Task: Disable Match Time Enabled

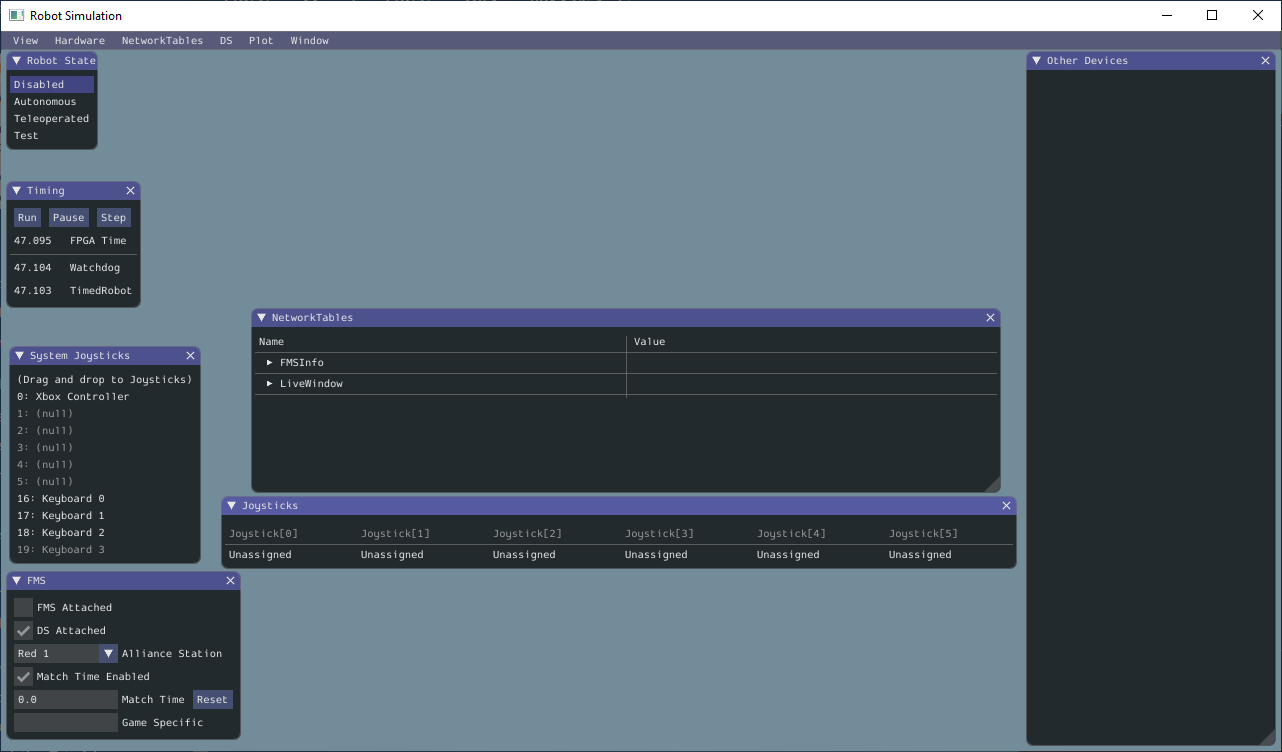Action: pos(22,676)
